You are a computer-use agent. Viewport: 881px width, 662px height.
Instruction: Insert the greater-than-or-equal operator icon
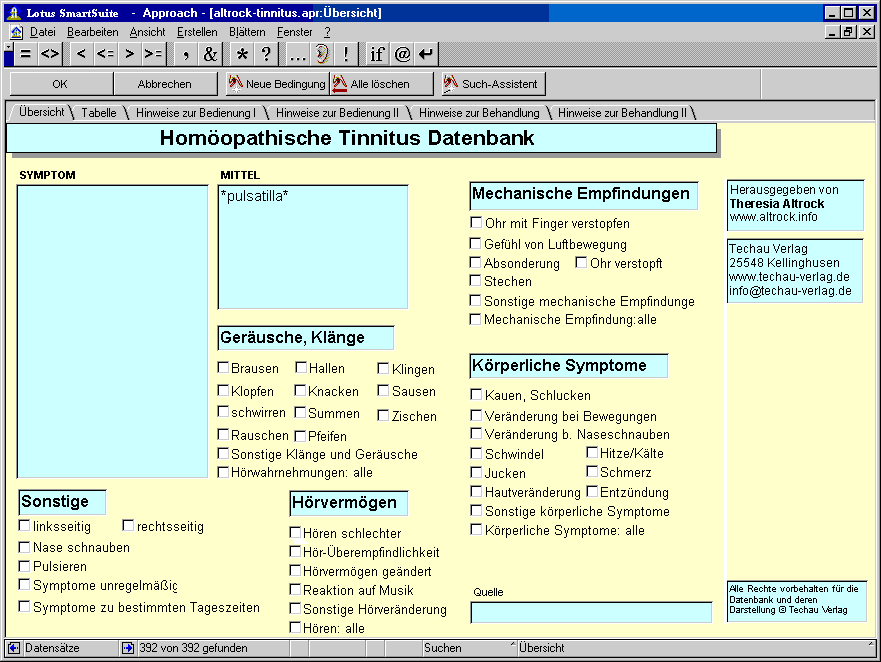tap(153, 55)
